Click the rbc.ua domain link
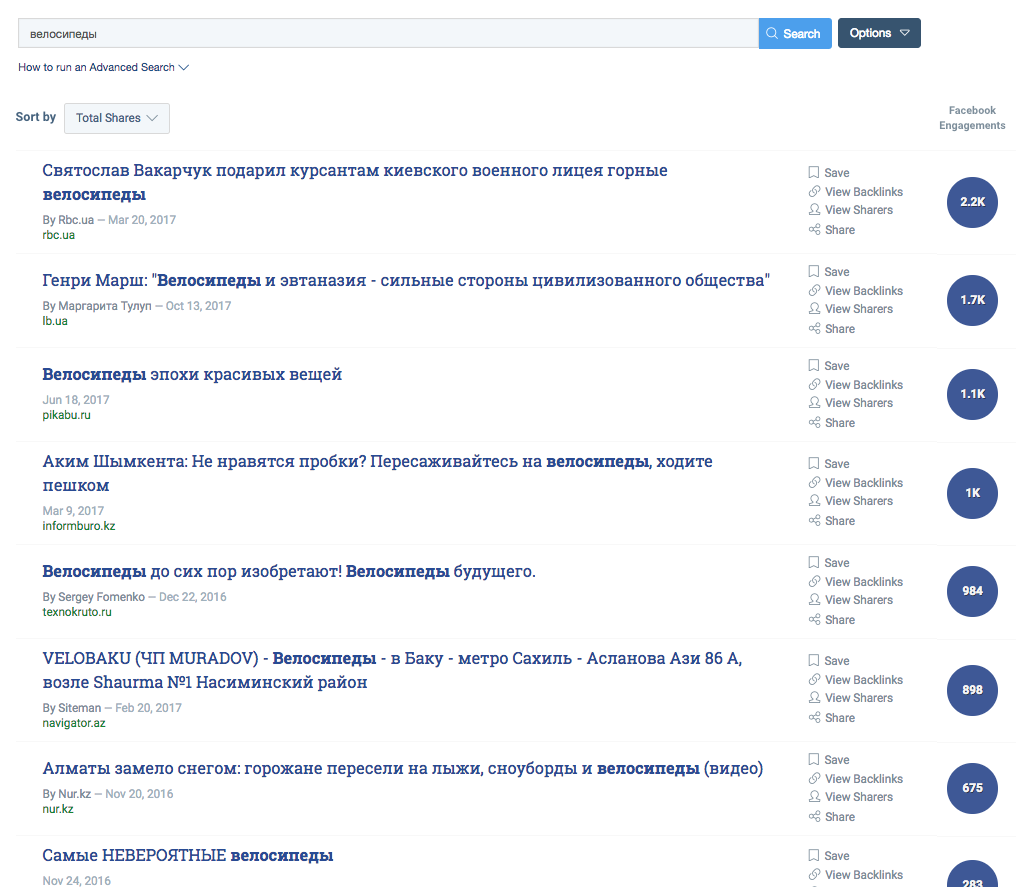Image resolution: width=1016 pixels, height=887 pixels. [58, 235]
